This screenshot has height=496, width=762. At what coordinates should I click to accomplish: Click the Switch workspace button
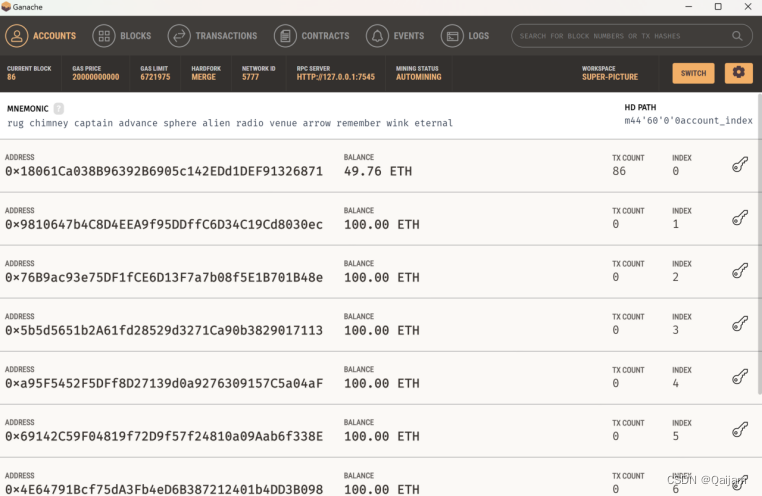(693, 73)
